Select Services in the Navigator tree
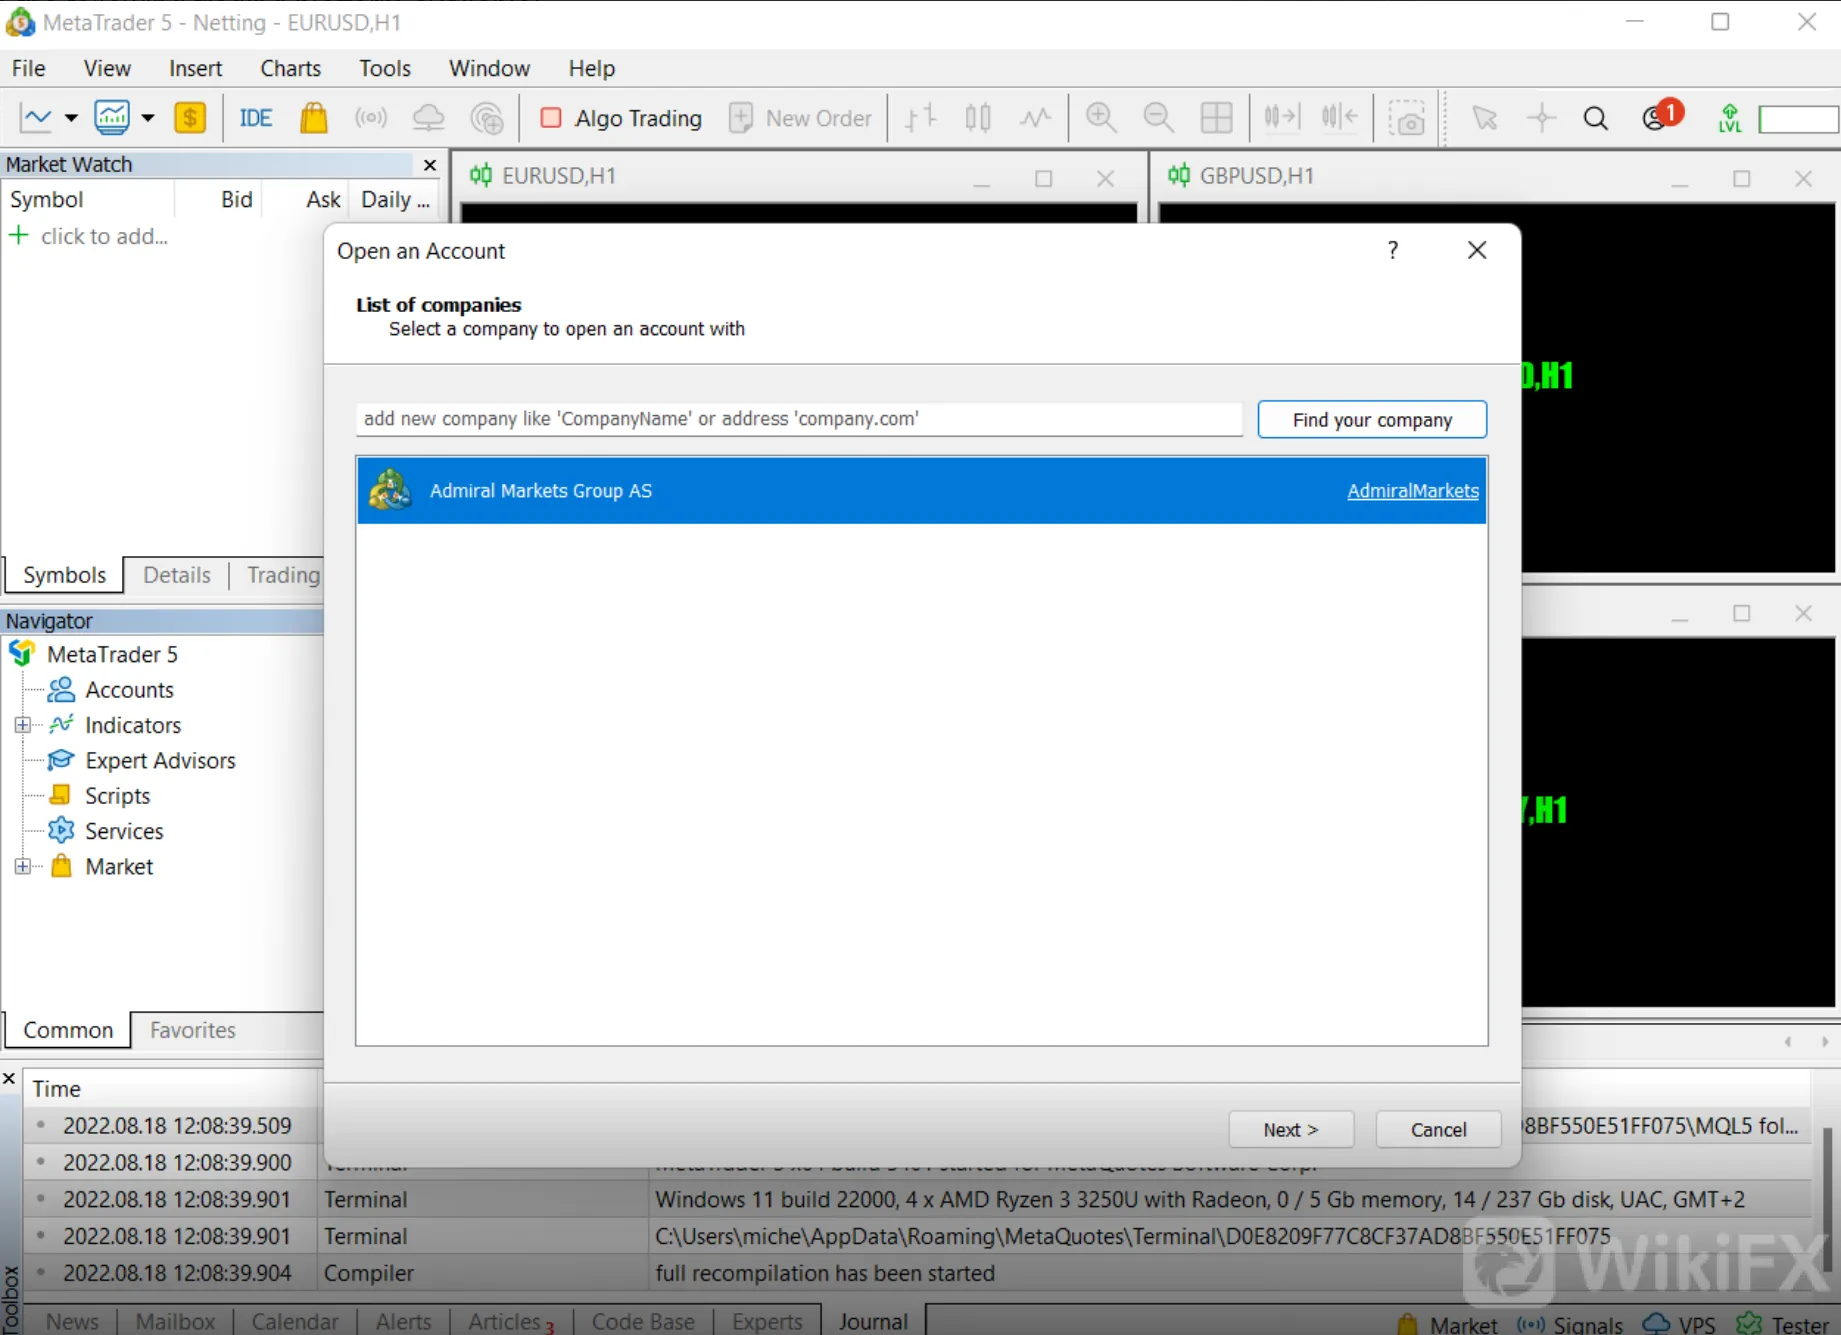Screen dimensions: 1841x1335 [124, 831]
